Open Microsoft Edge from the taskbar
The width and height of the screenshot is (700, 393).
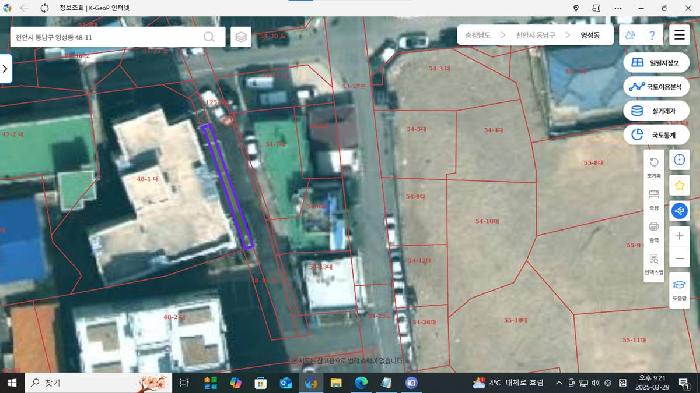pyautogui.click(x=361, y=383)
